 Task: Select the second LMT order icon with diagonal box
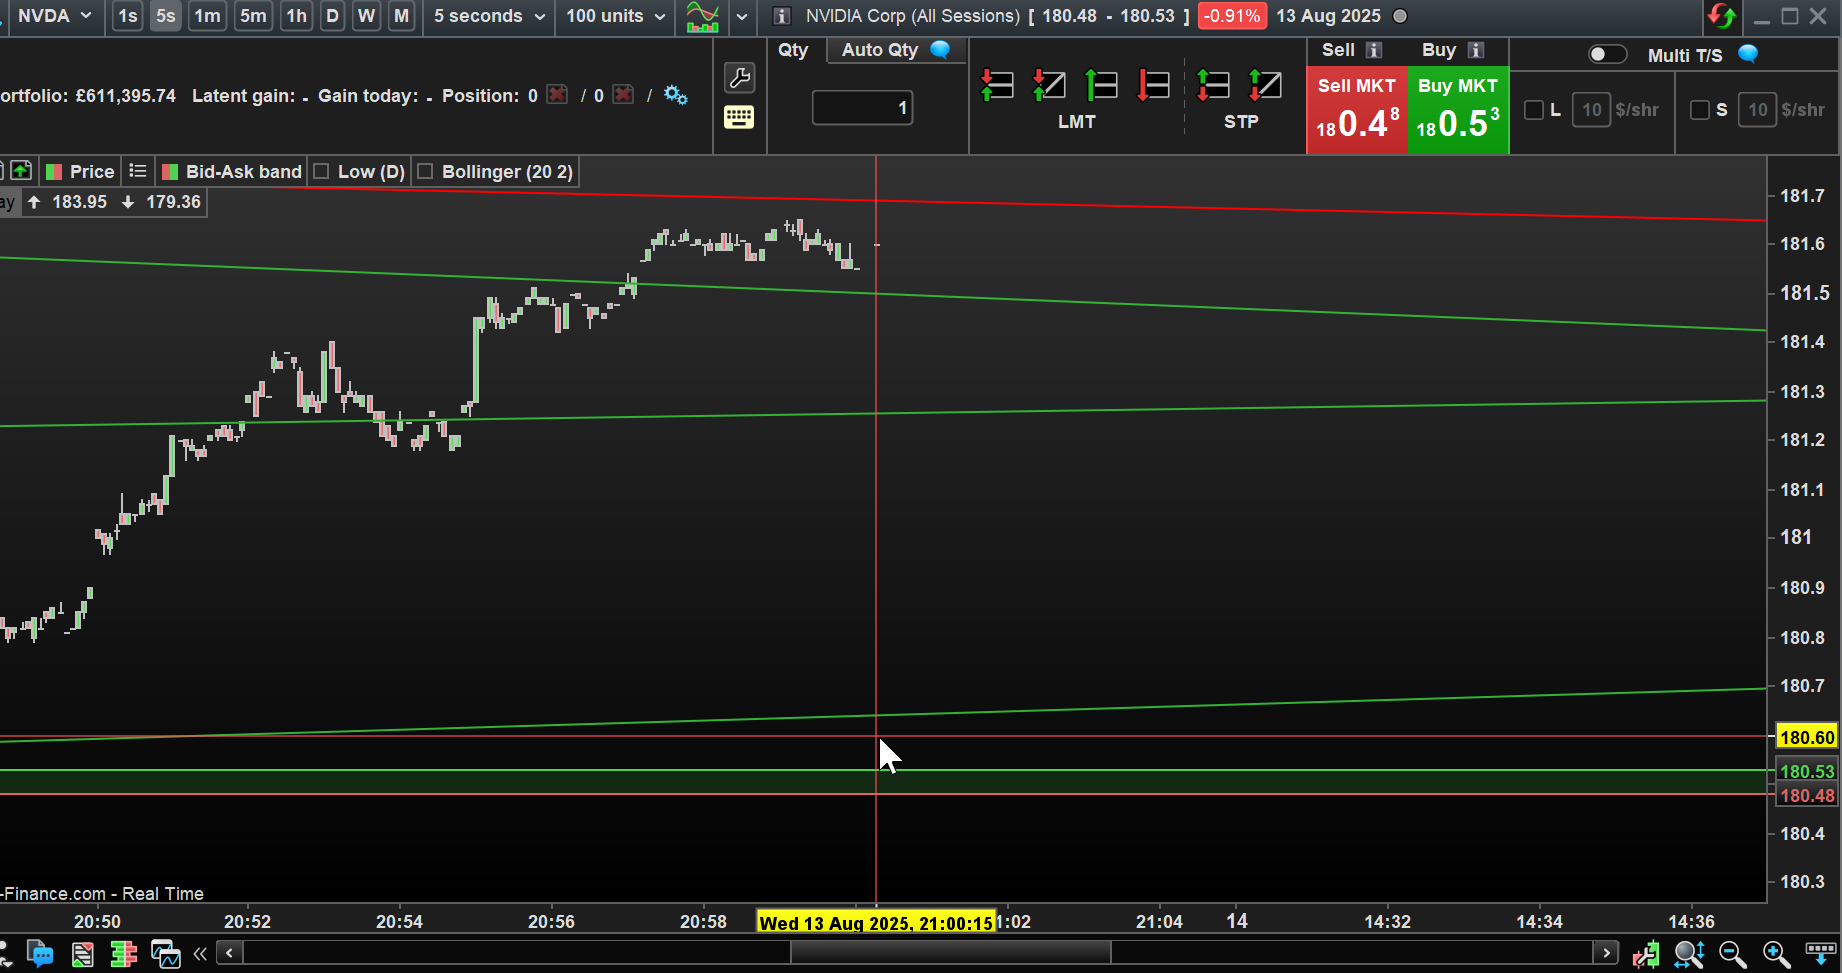point(1049,85)
